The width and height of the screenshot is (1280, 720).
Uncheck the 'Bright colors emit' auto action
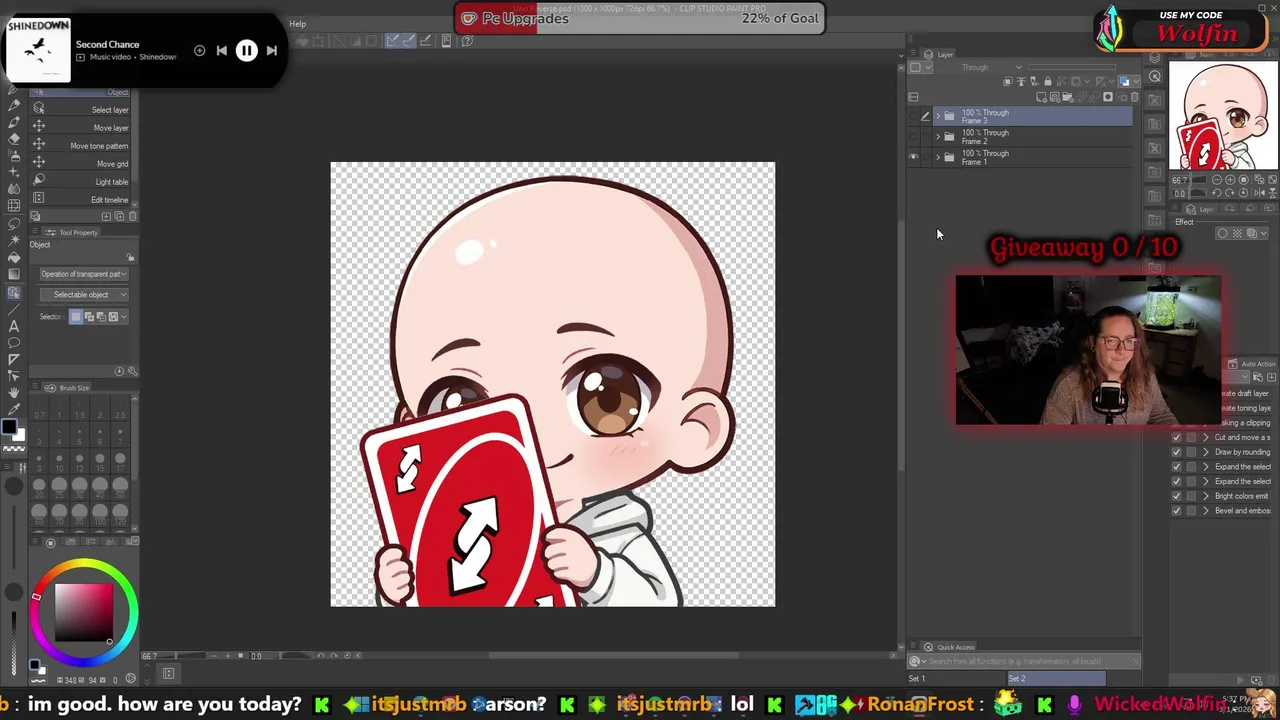[x=1177, y=496]
